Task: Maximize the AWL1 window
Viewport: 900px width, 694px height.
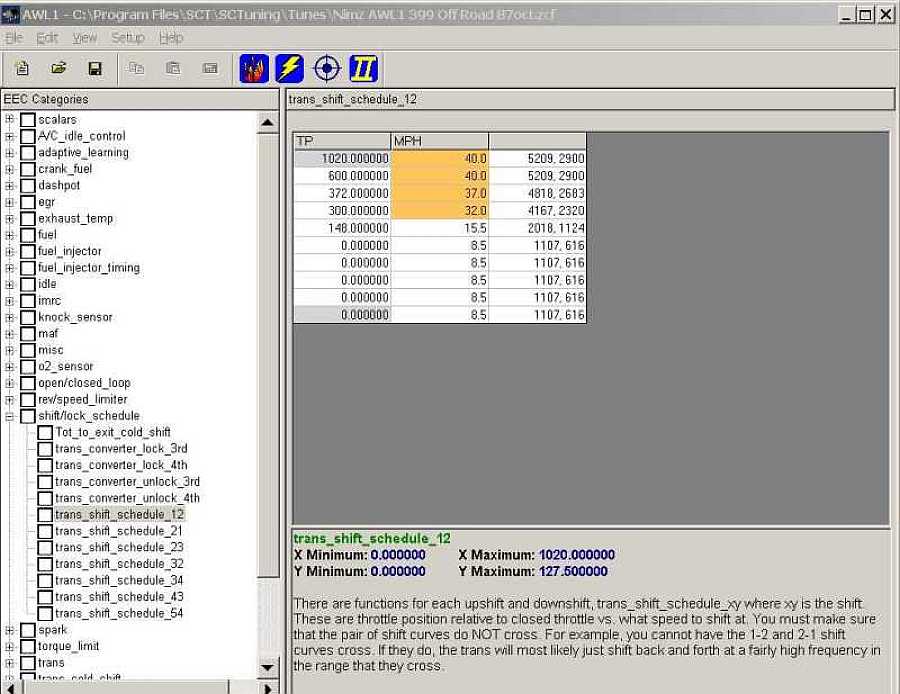Action: 865,15
